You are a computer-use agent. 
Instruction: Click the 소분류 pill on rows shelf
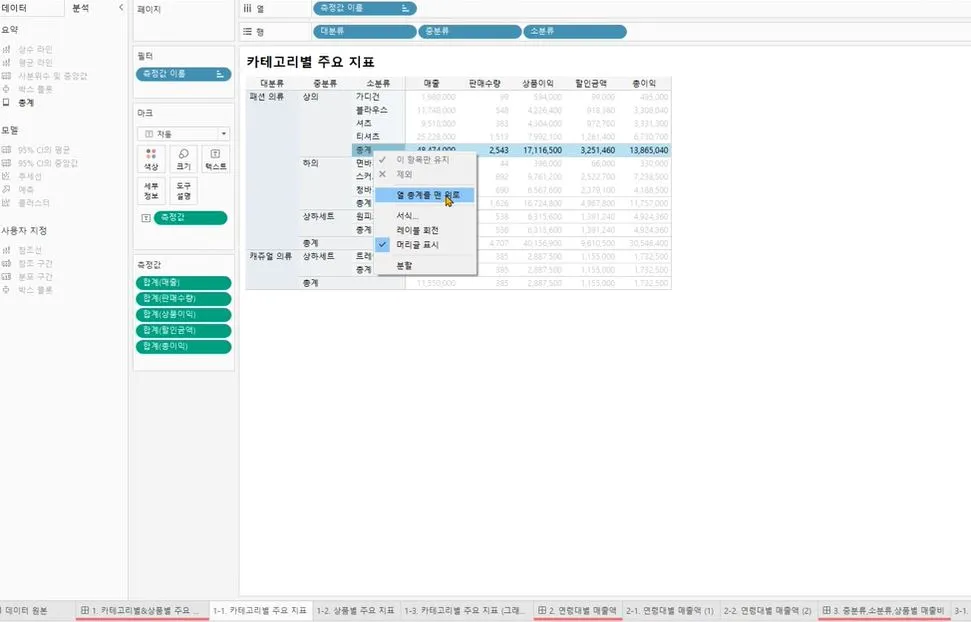tap(575, 31)
